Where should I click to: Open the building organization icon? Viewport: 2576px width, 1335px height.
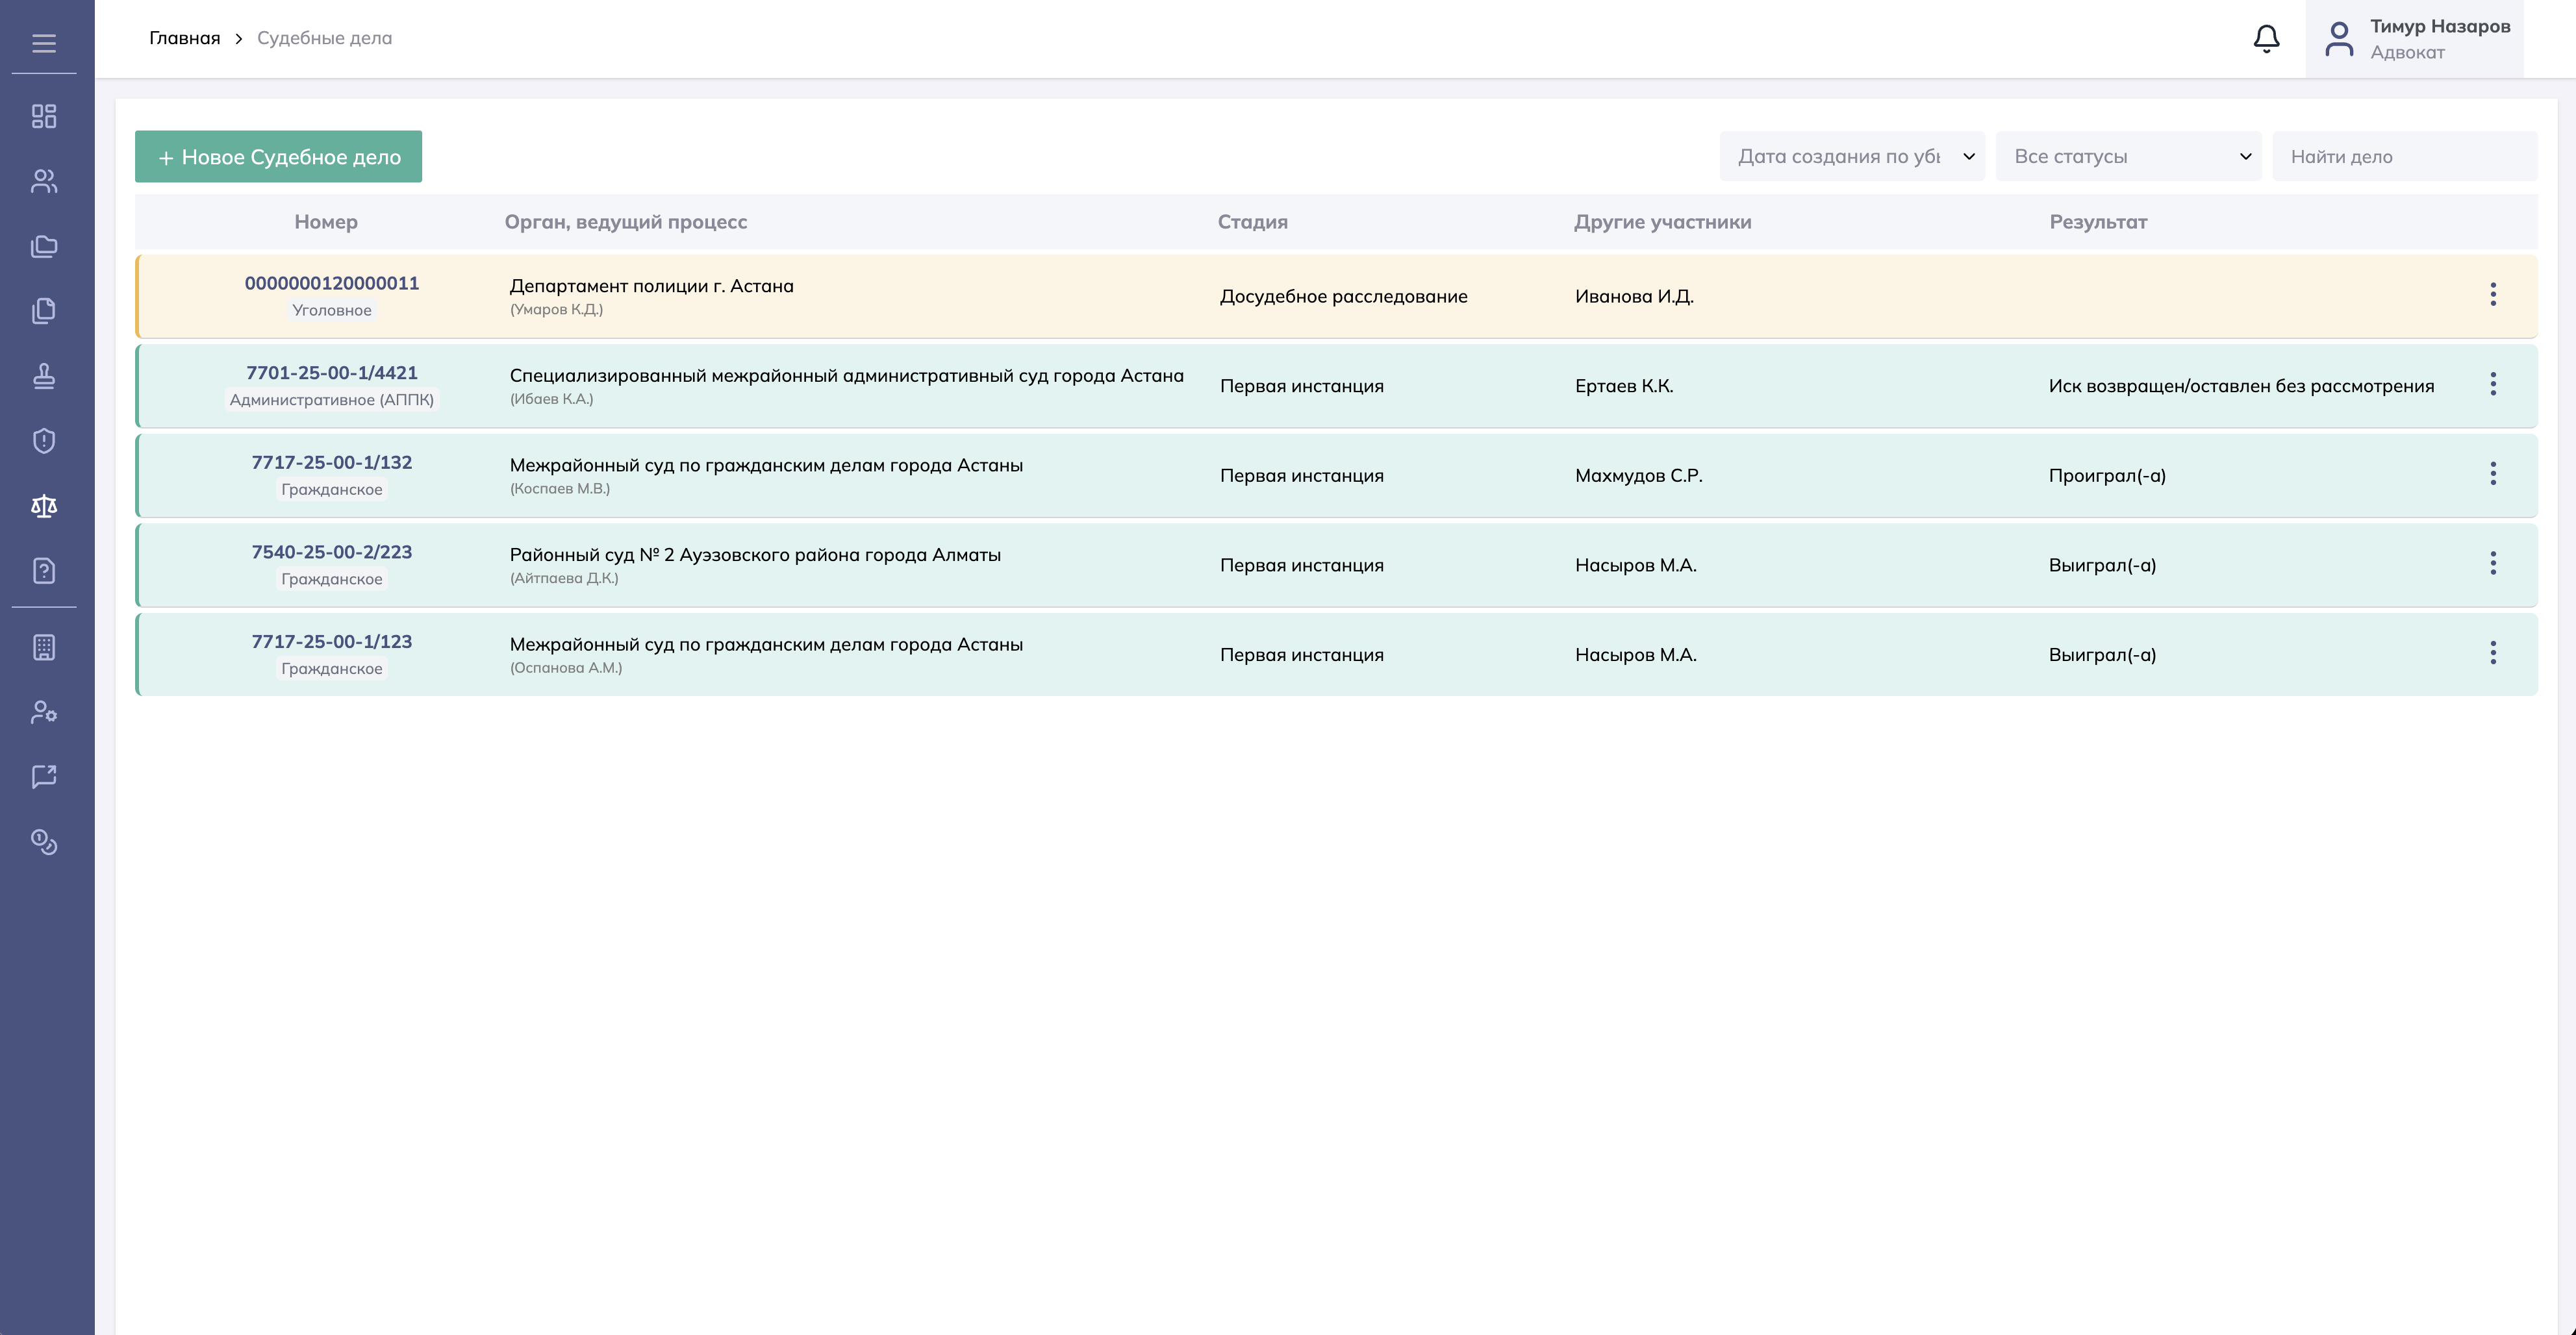coord(44,648)
